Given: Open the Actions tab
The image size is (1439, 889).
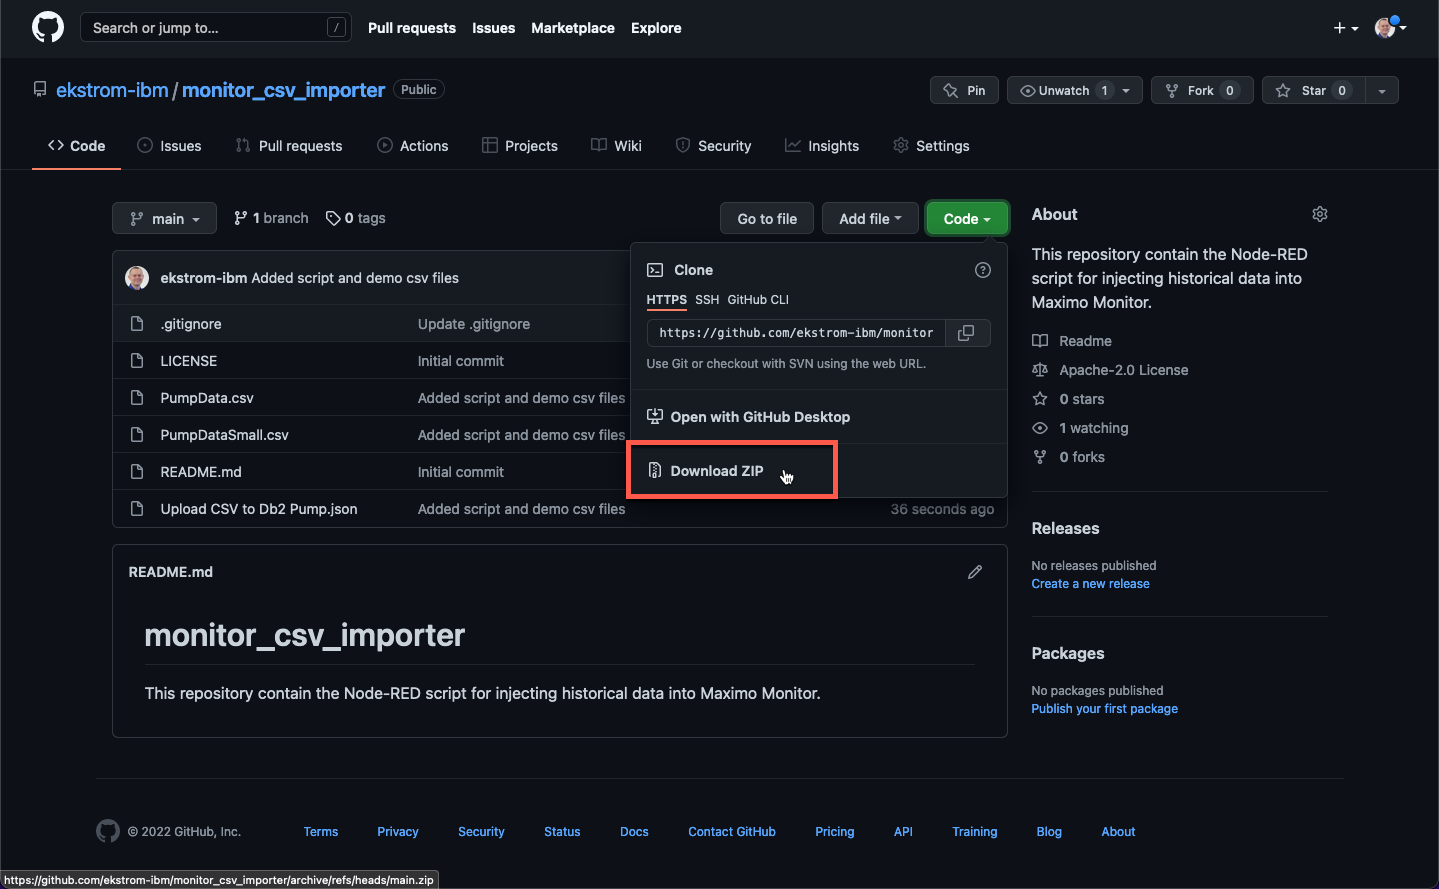Looking at the screenshot, I should point(412,146).
